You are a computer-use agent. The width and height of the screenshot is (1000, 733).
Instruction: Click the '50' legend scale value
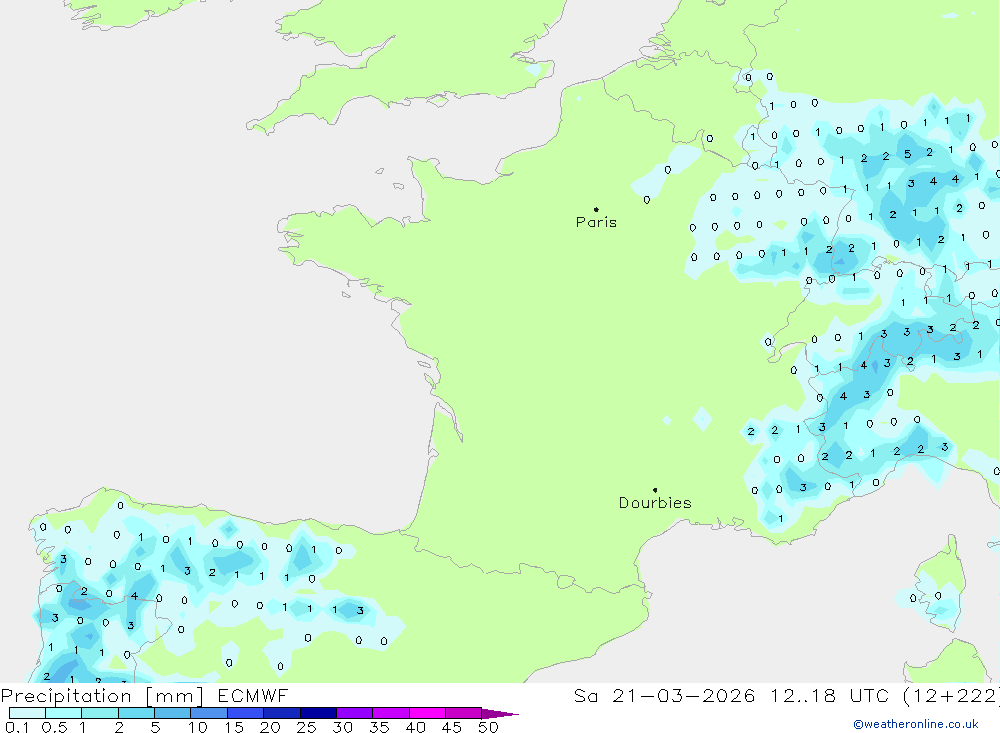pyautogui.click(x=488, y=727)
